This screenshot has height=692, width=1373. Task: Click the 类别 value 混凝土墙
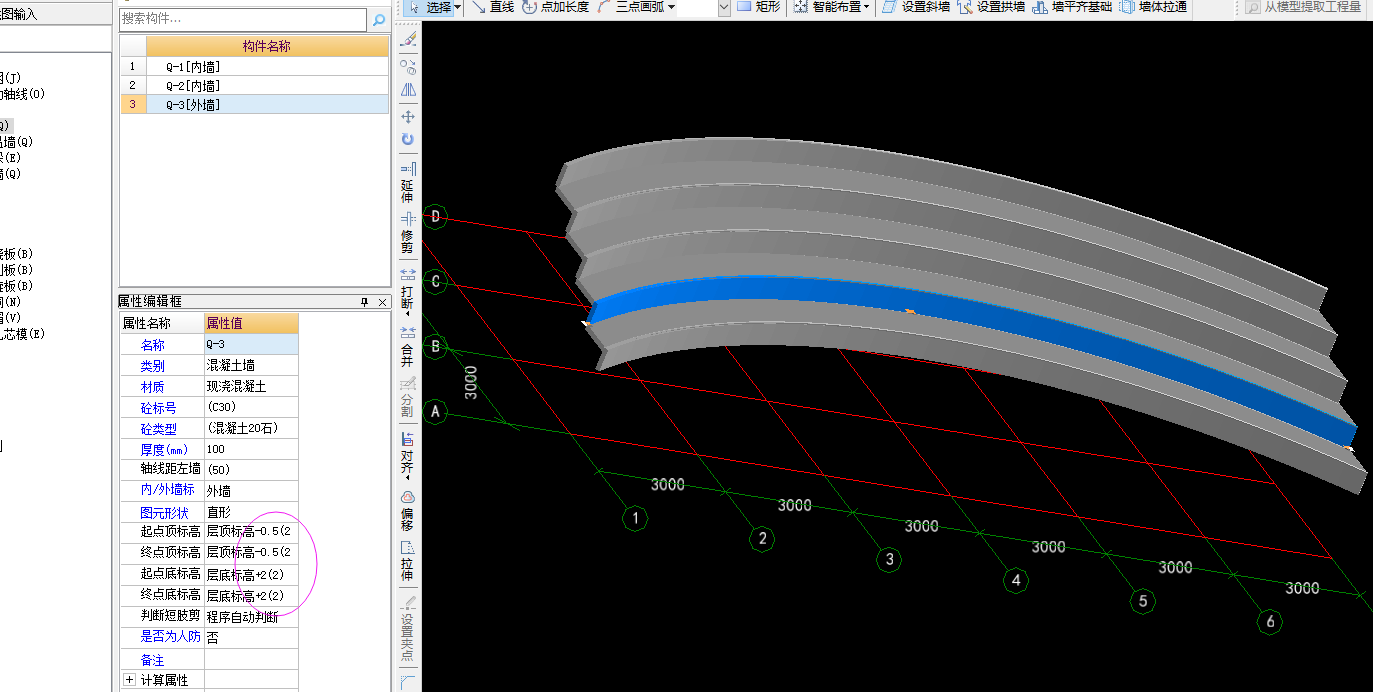coord(251,365)
